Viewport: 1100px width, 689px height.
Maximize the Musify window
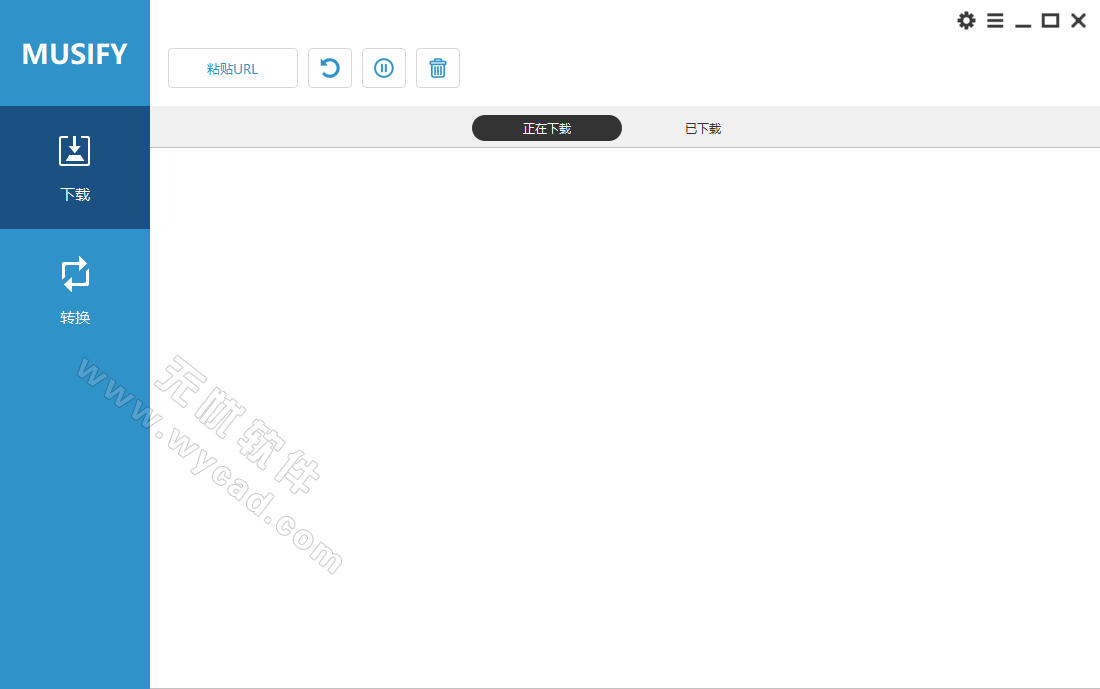click(x=1050, y=20)
